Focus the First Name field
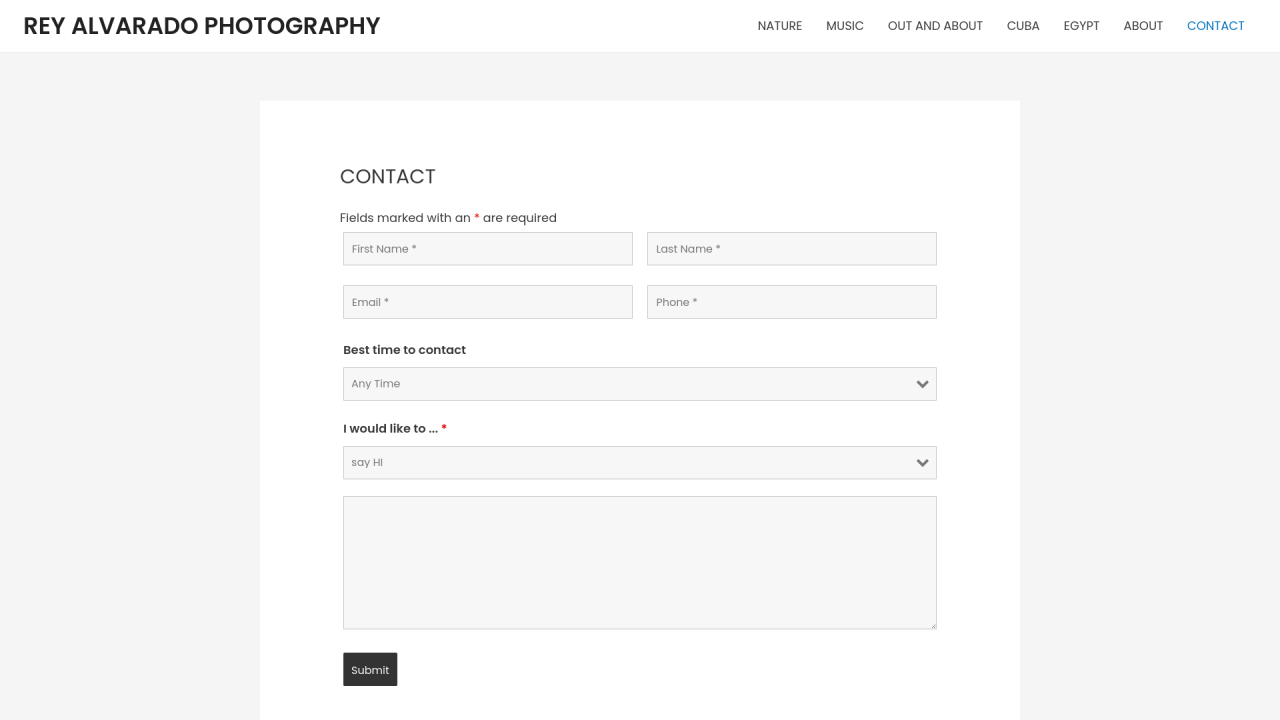Image resolution: width=1280 pixels, height=720 pixels. 488,249
